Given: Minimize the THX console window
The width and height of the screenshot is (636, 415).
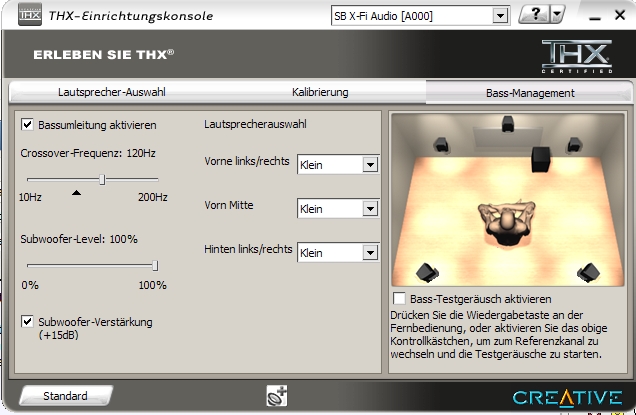Looking at the screenshot, I should tap(594, 18).
